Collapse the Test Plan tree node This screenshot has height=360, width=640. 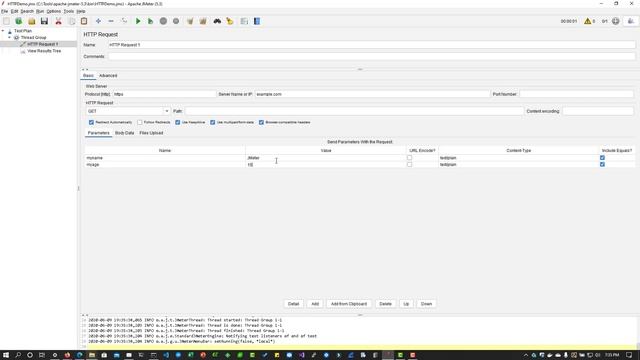tap(3, 31)
